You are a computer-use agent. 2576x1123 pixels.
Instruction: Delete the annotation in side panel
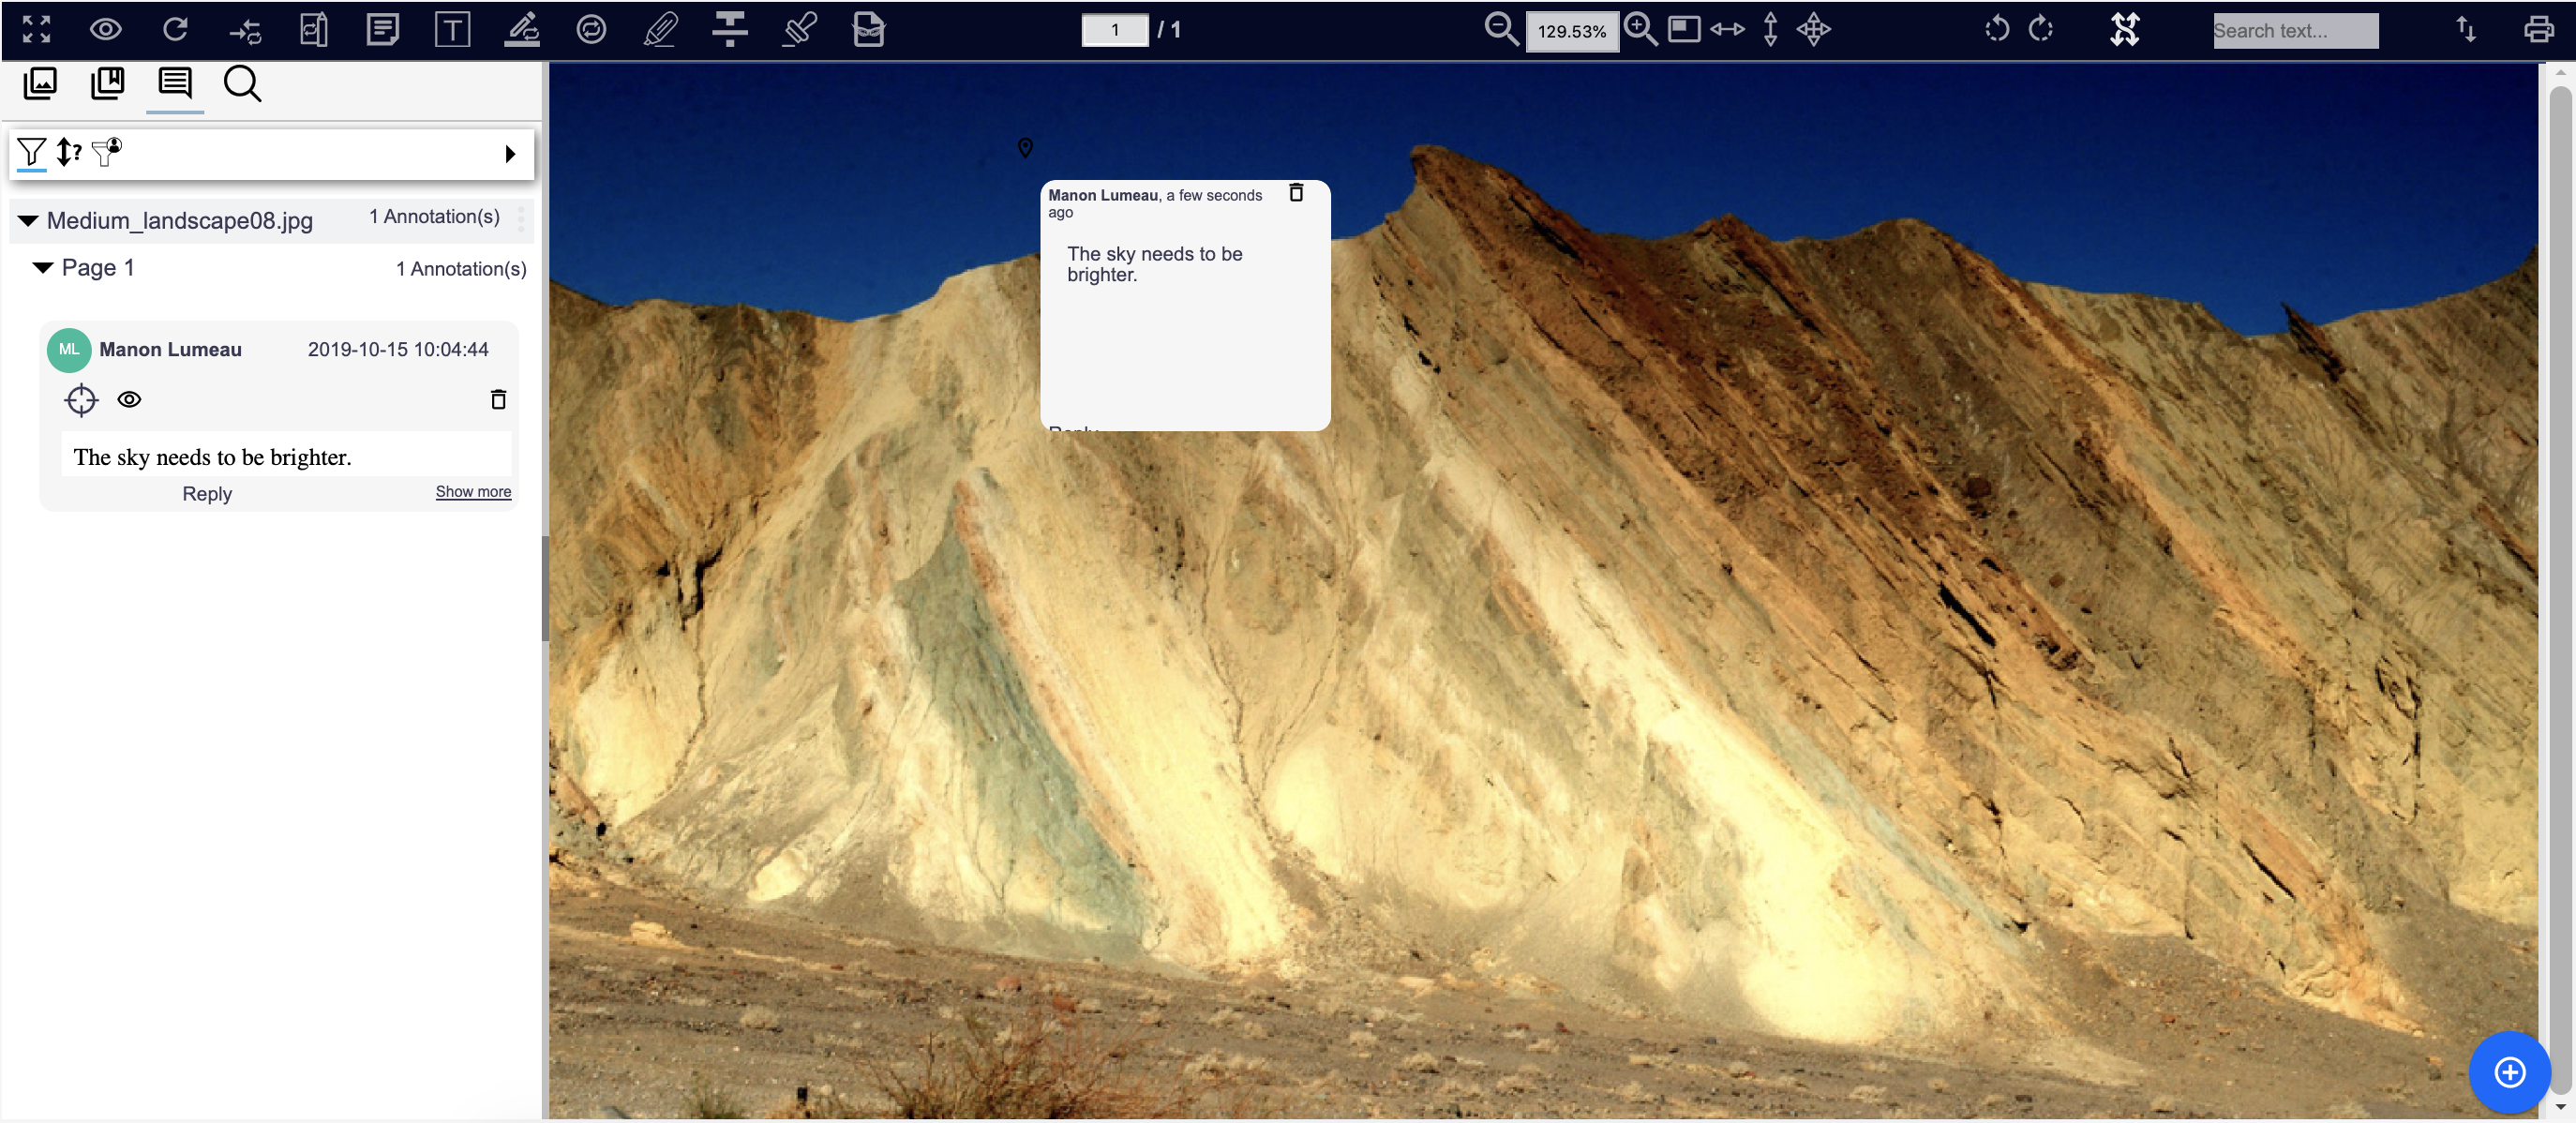pos(498,400)
